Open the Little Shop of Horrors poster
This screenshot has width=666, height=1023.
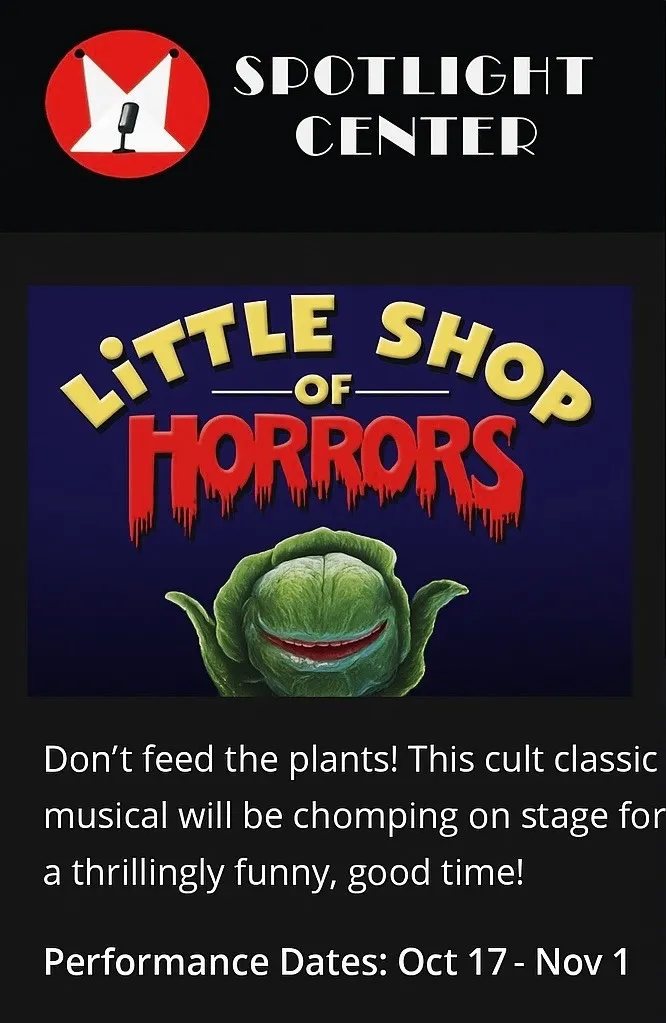(x=329, y=491)
